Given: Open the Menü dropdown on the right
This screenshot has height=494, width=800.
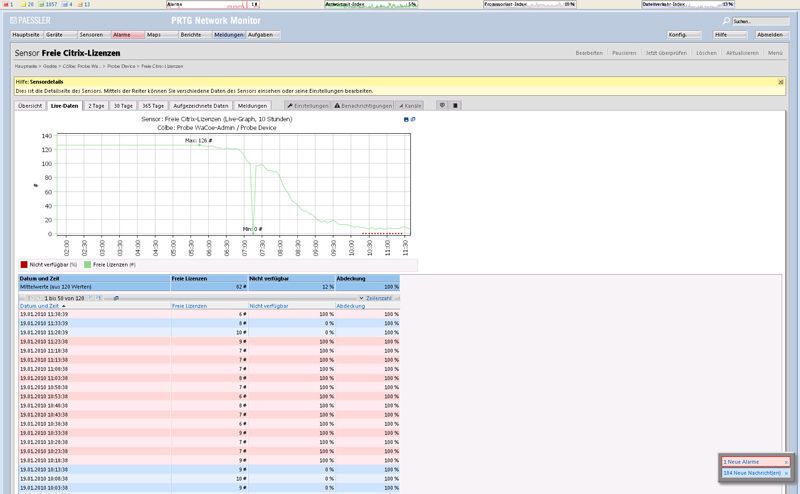Looking at the screenshot, I should coord(775,52).
